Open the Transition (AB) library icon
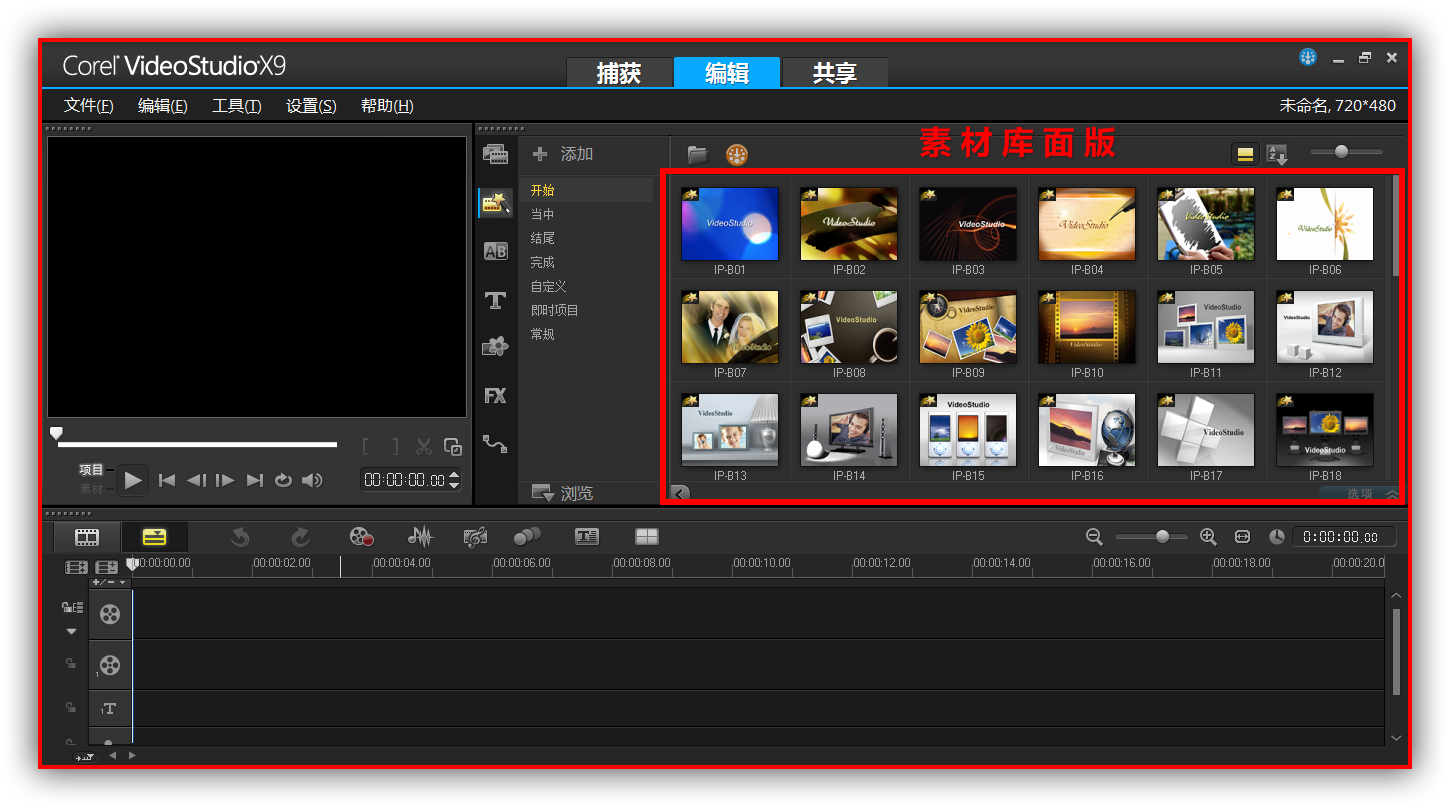The image size is (1450, 807). (x=495, y=251)
